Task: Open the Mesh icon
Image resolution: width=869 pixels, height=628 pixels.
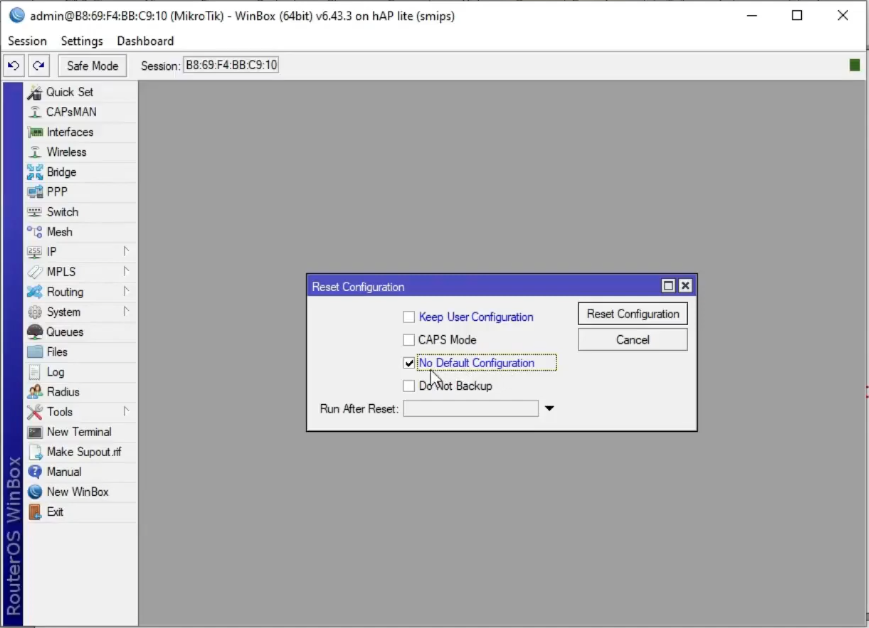Action: click(35, 232)
